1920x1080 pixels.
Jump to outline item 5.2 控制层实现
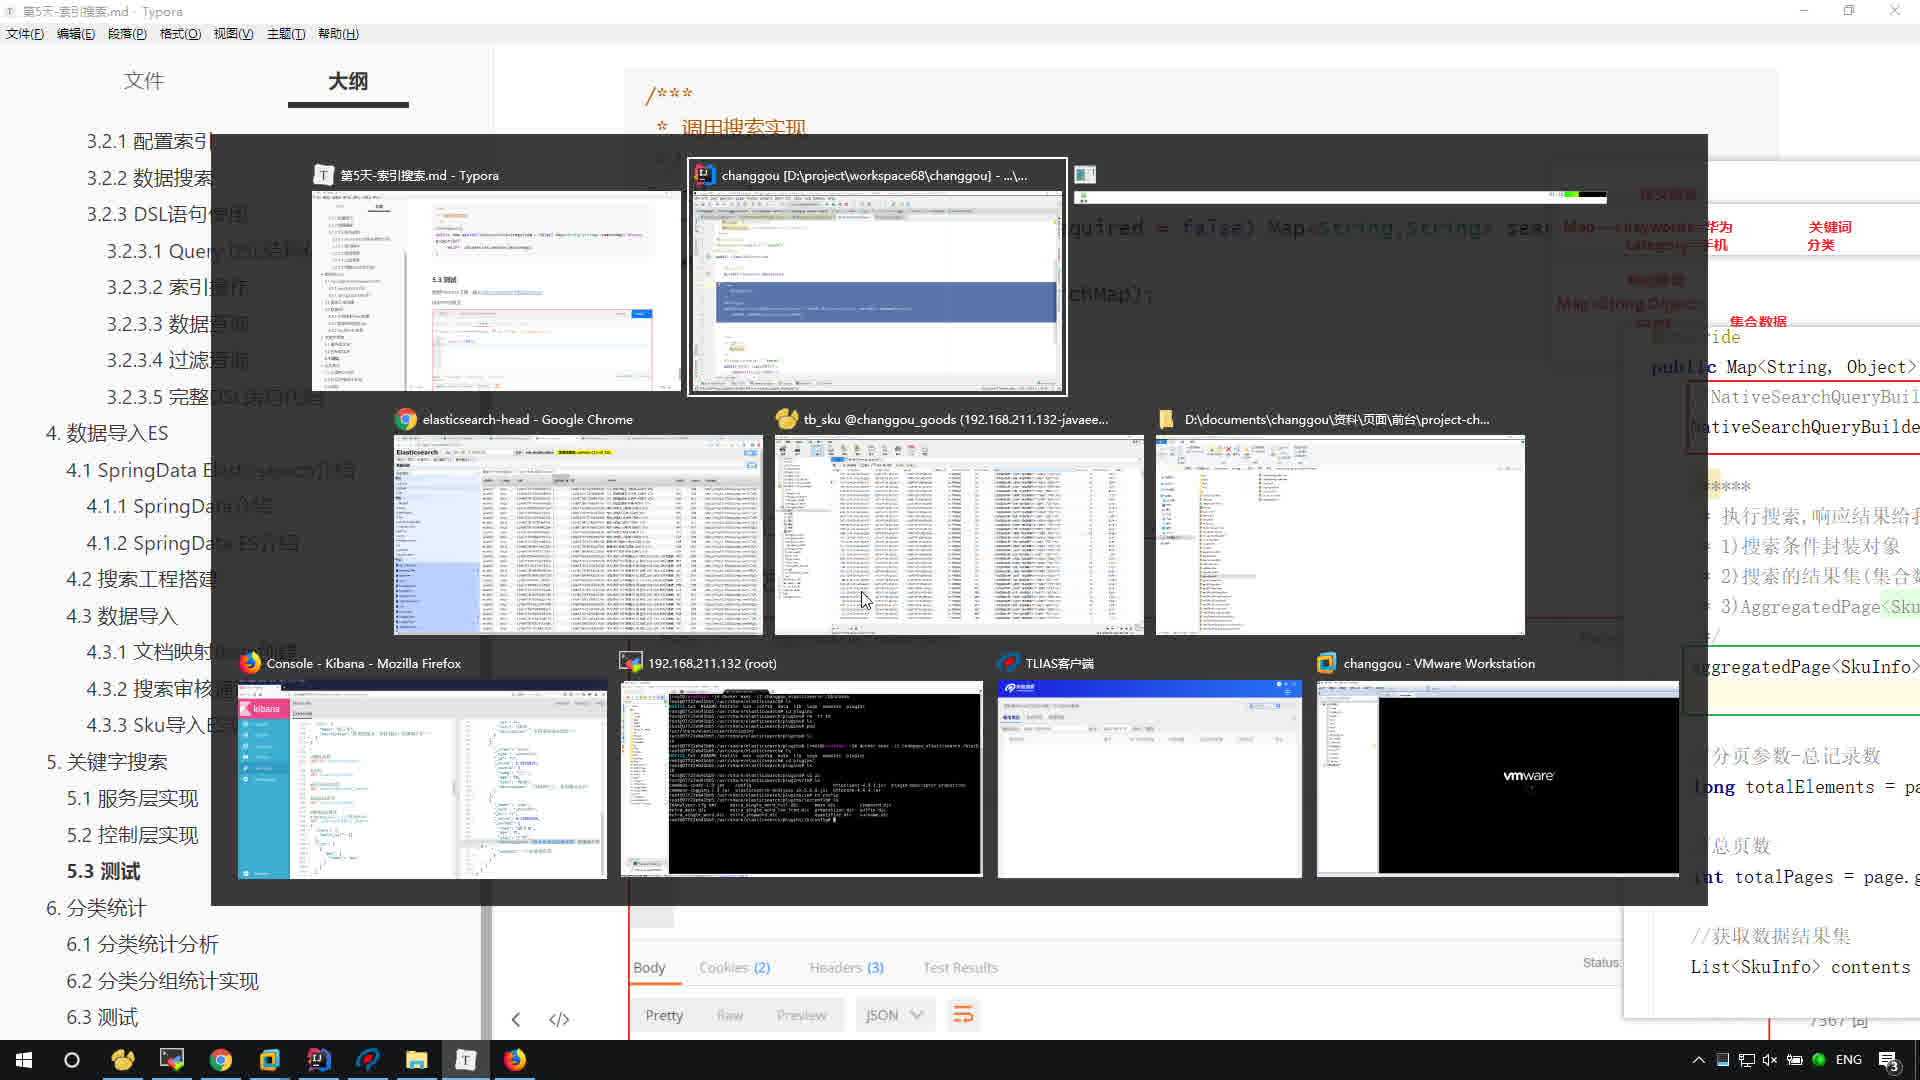click(133, 835)
